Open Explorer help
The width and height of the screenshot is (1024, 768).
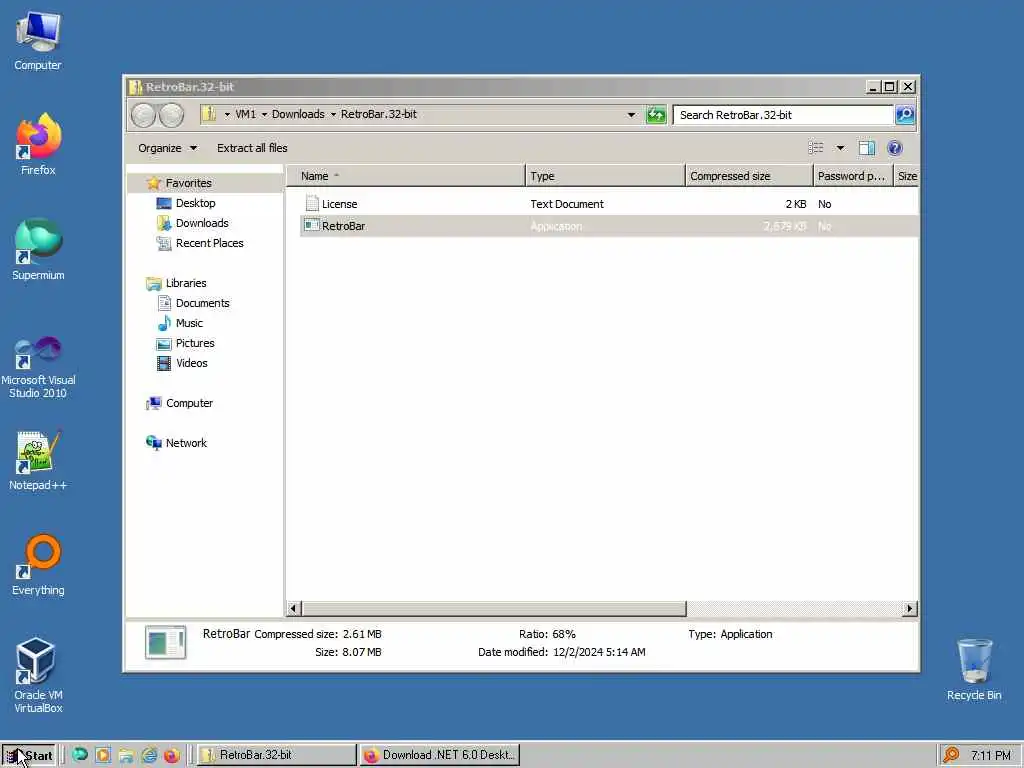click(895, 148)
